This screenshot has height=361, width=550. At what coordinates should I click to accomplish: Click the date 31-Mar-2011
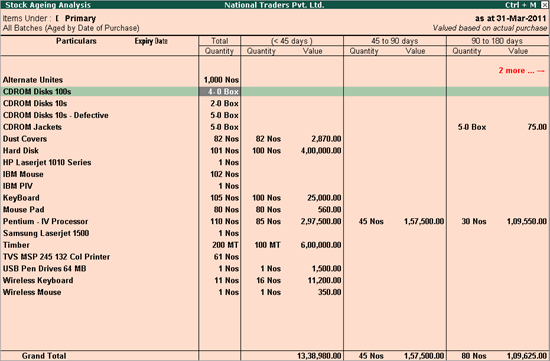tap(521, 18)
